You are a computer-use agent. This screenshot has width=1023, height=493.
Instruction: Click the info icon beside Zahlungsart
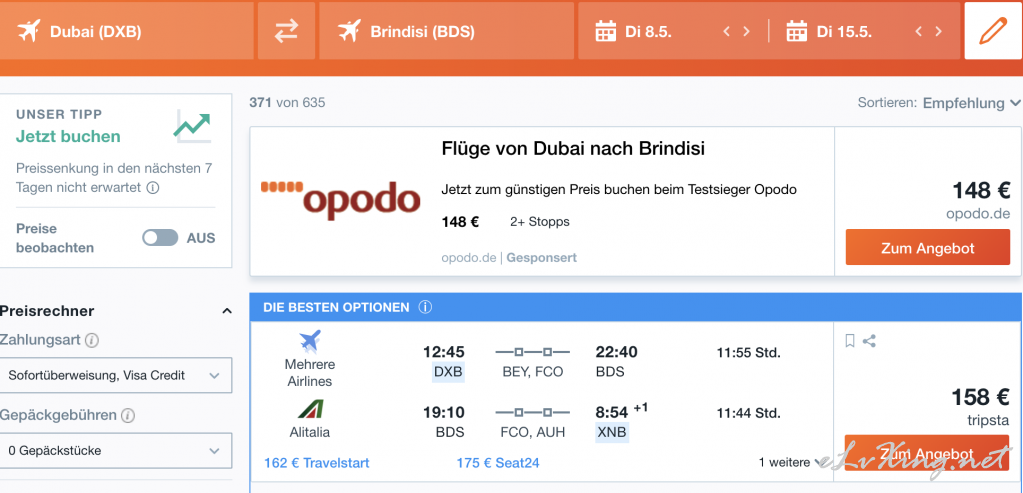click(x=93, y=340)
